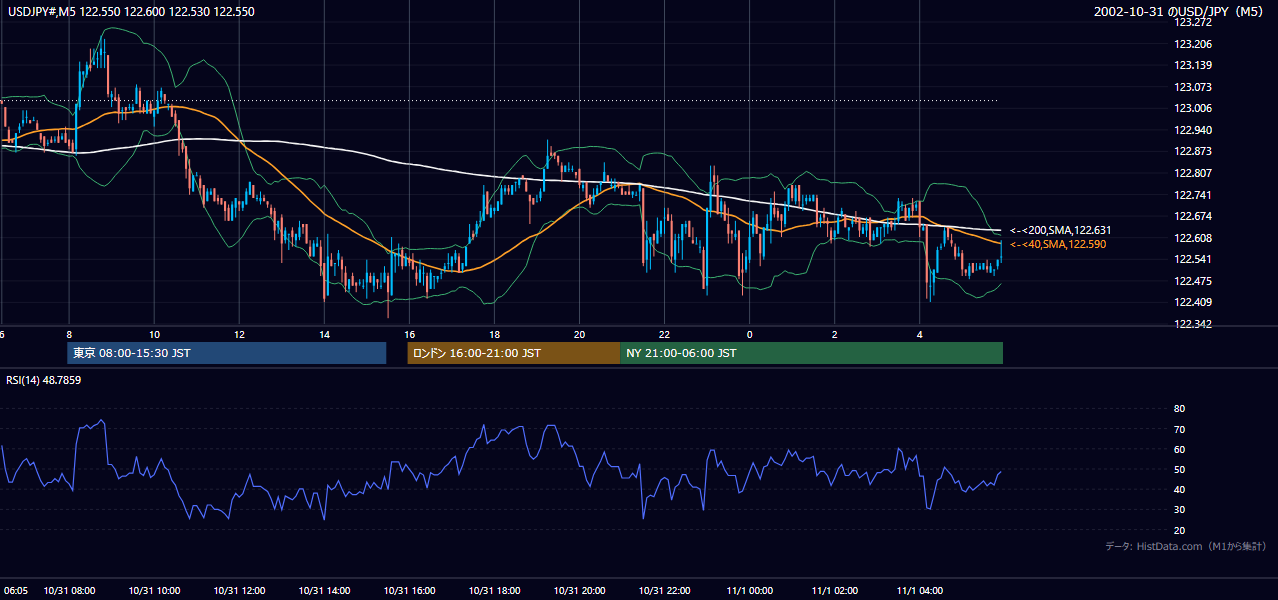Click price axis value 122.940
Screen dimensions: 1278x600
coord(1193,130)
